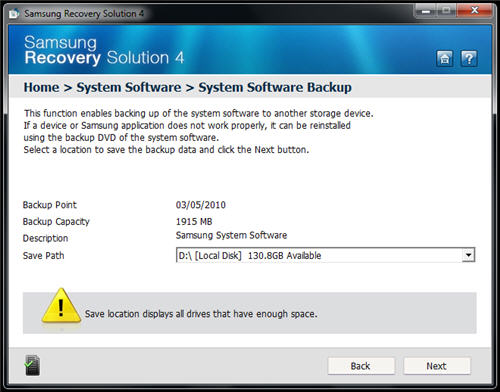This screenshot has height=392, width=500.
Task: Open Help with the question mark icon
Action: point(469,59)
